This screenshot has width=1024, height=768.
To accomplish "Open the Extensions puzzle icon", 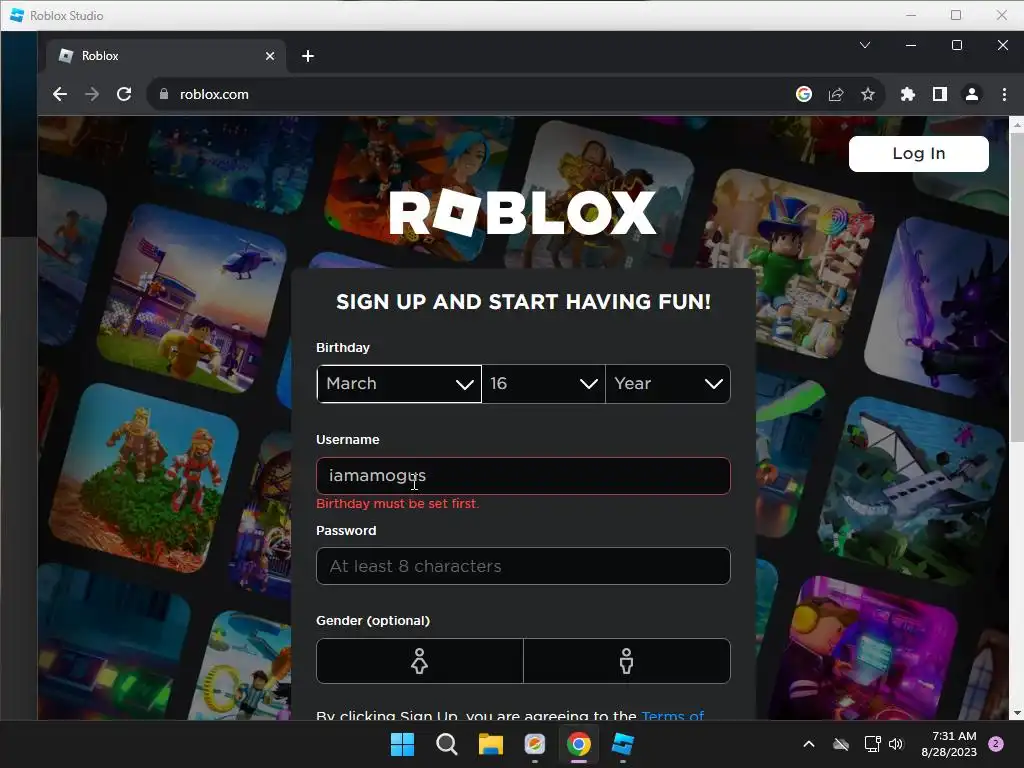I will pyautogui.click(x=908, y=94).
